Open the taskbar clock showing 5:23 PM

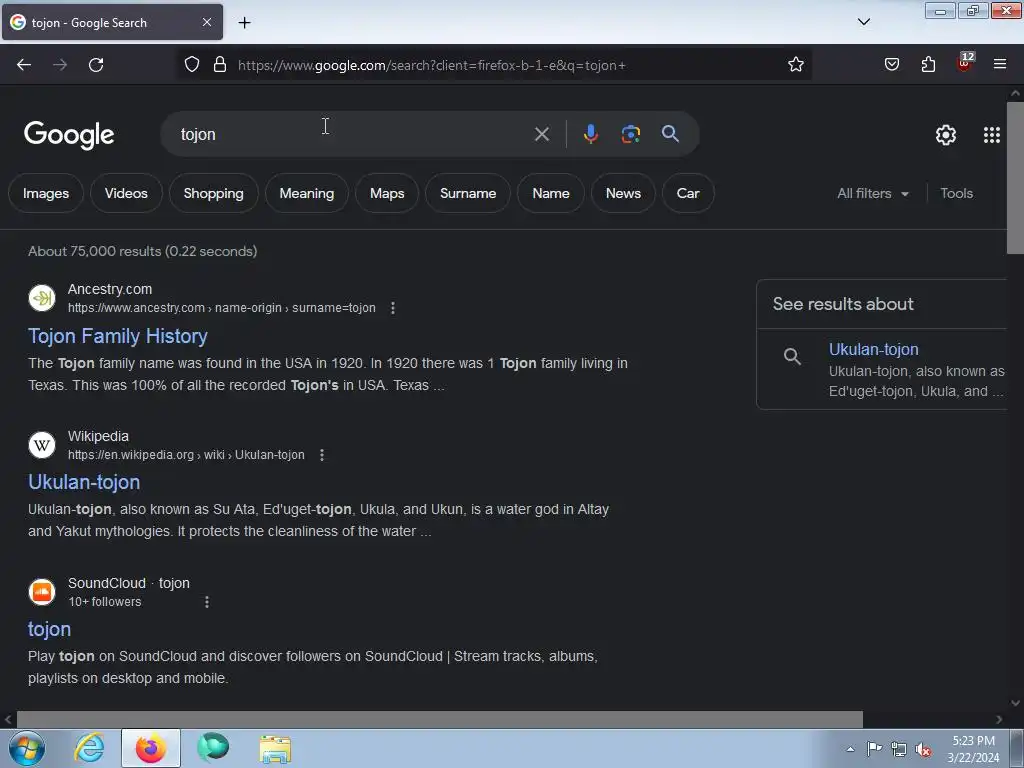973,749
